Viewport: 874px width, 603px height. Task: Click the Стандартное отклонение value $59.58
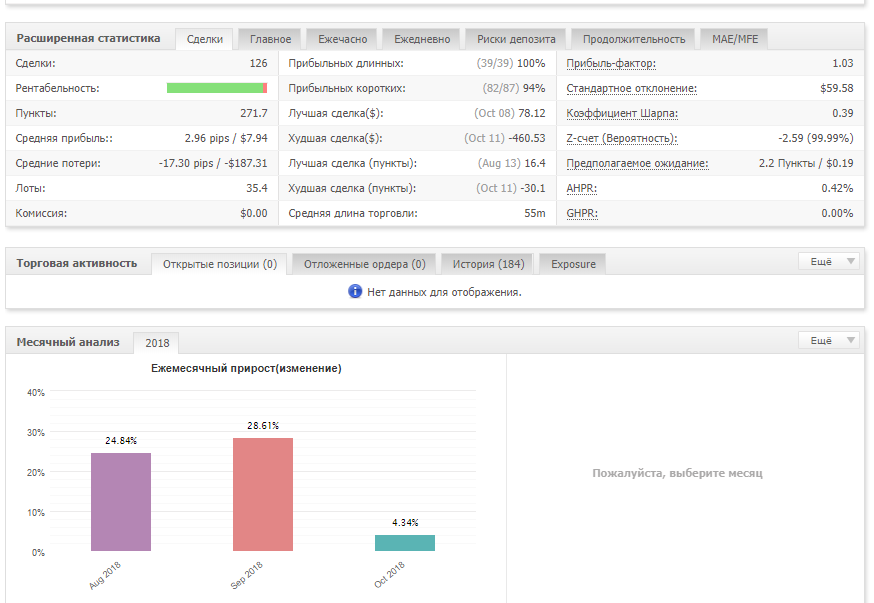coord(836,88)
